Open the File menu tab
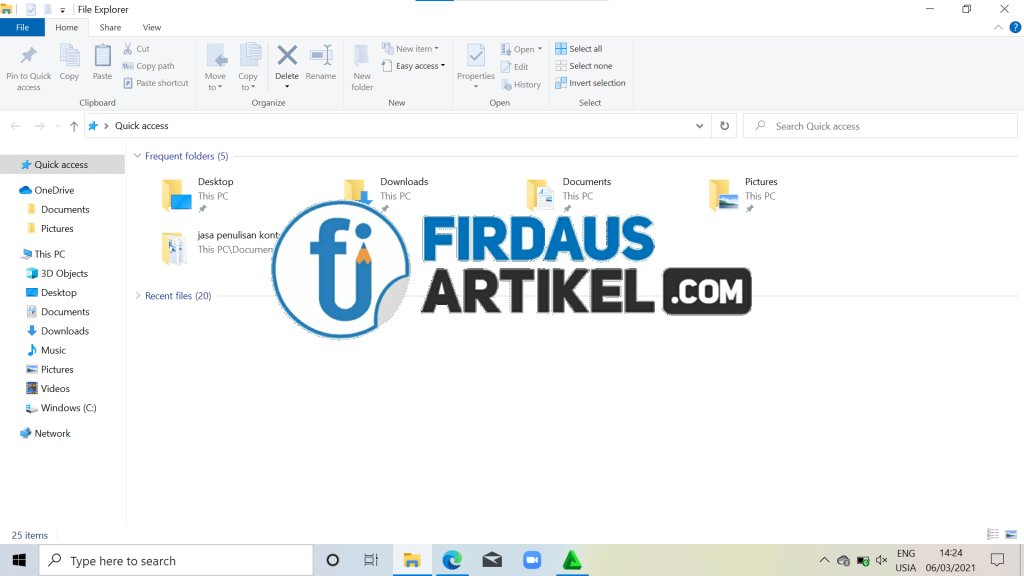Viewport: 1024px width, 576px height. click(x=22, y=27)
